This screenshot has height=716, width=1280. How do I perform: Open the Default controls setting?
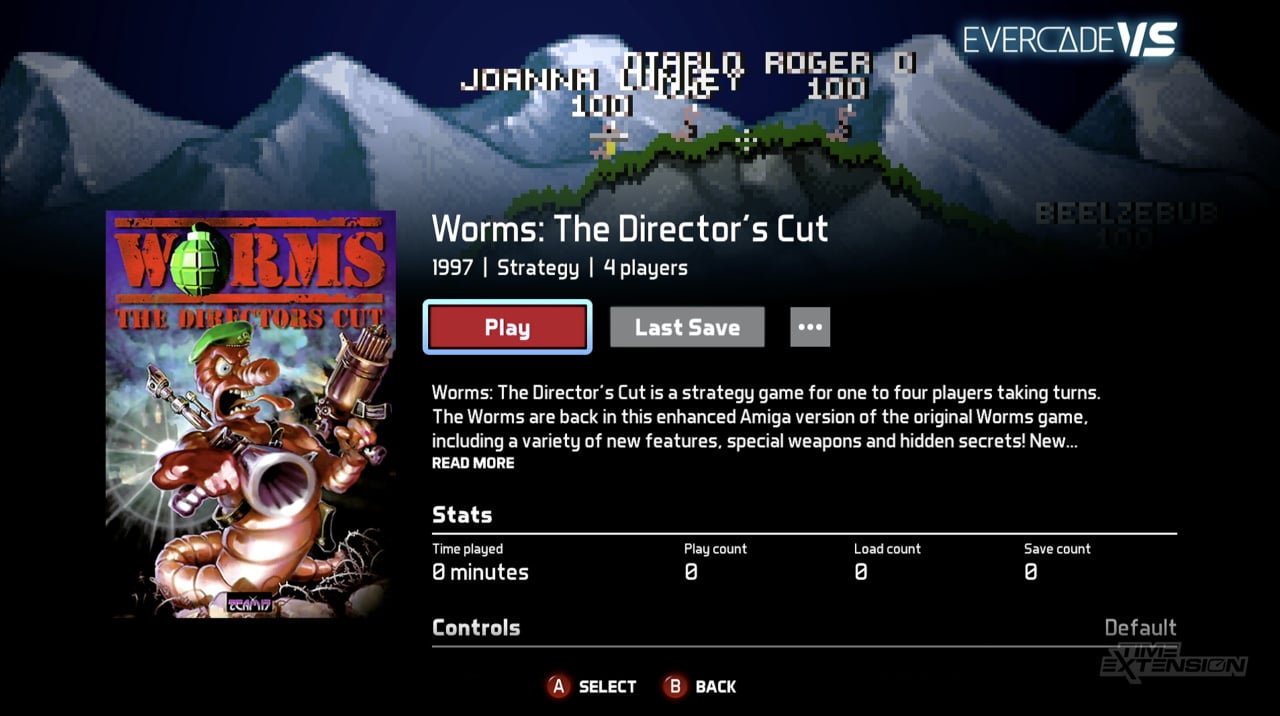tap(1140, 628)
